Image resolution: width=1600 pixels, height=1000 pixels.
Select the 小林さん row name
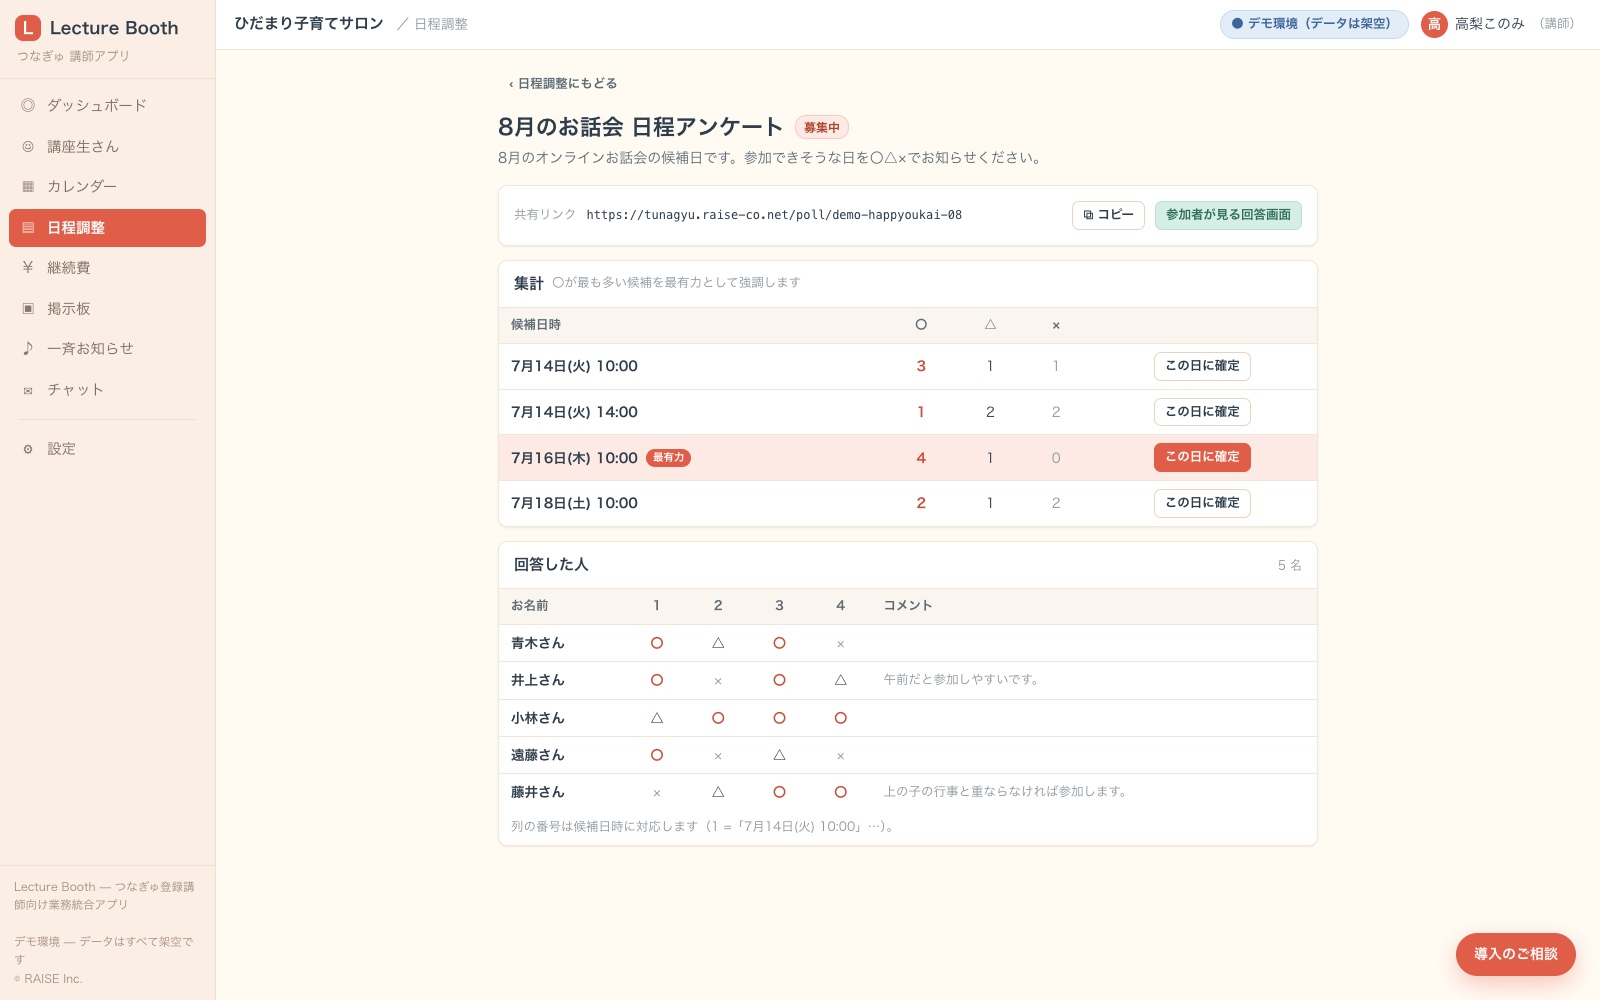[x=537, y=718]
